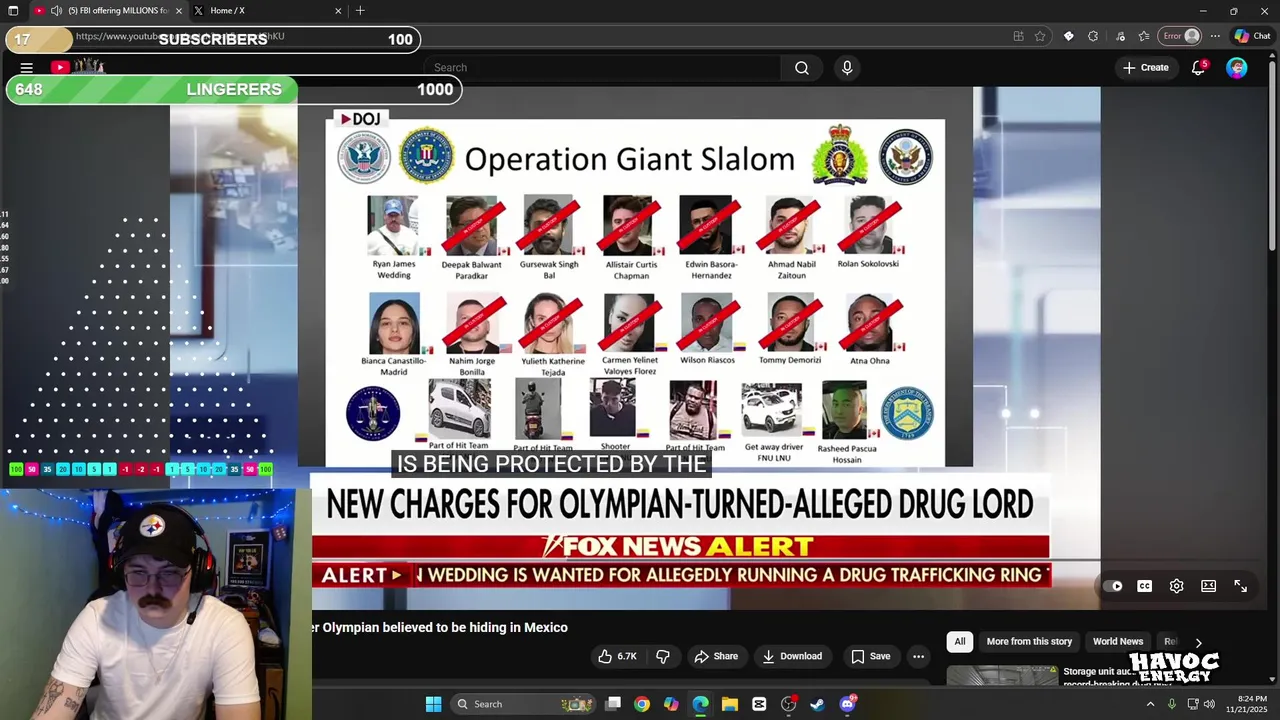This screenshot has height=720, width=1280.
Task: Select More from this story chip
Action: (x=1029, y=641)
